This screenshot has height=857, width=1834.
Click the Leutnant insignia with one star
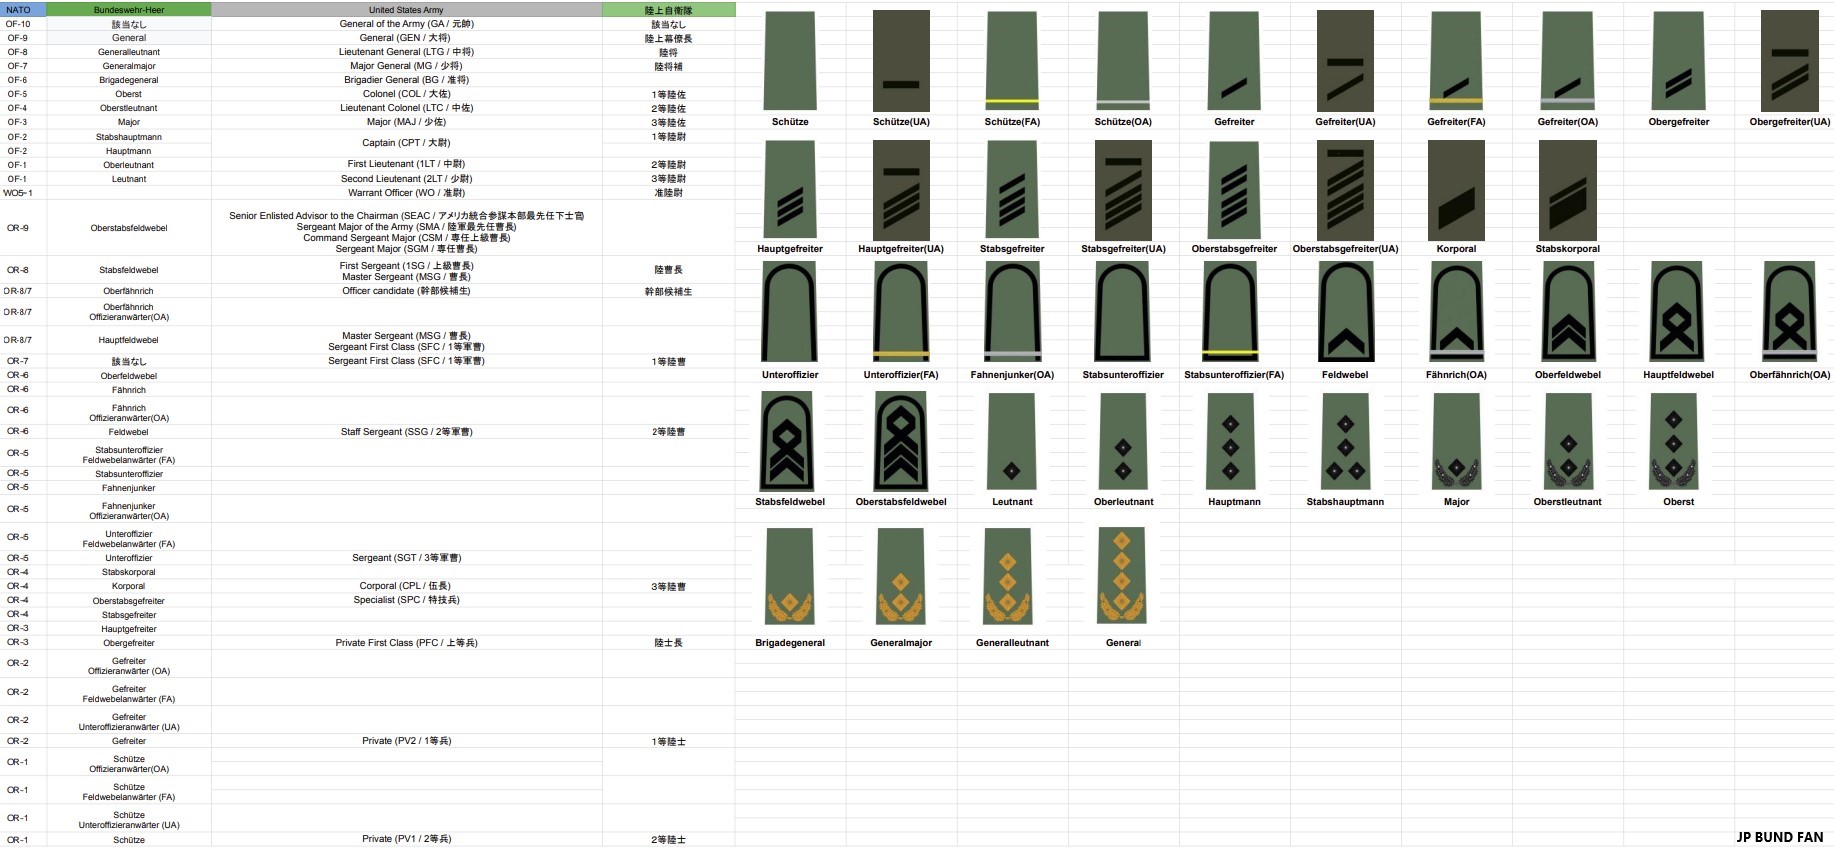(x=1012, y=441)
